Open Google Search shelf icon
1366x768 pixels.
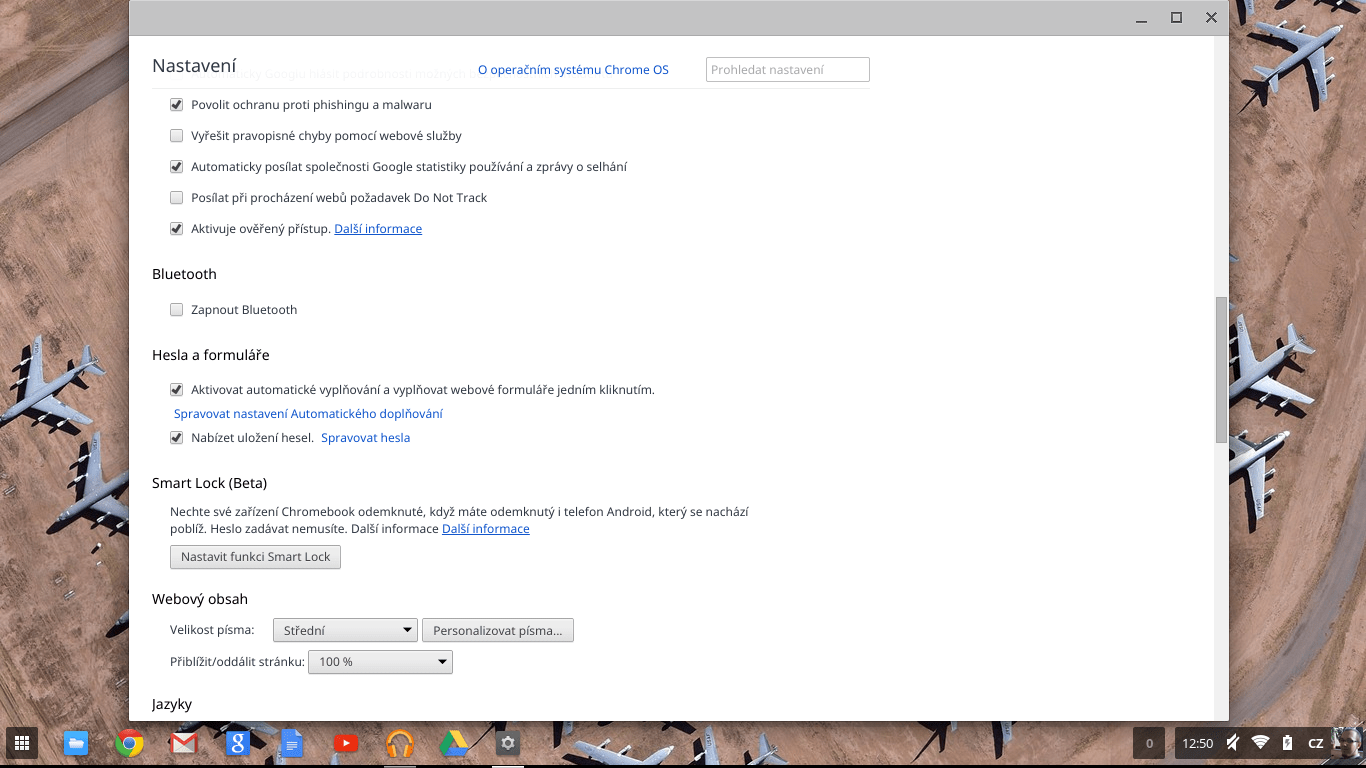(x=237, y=743)
